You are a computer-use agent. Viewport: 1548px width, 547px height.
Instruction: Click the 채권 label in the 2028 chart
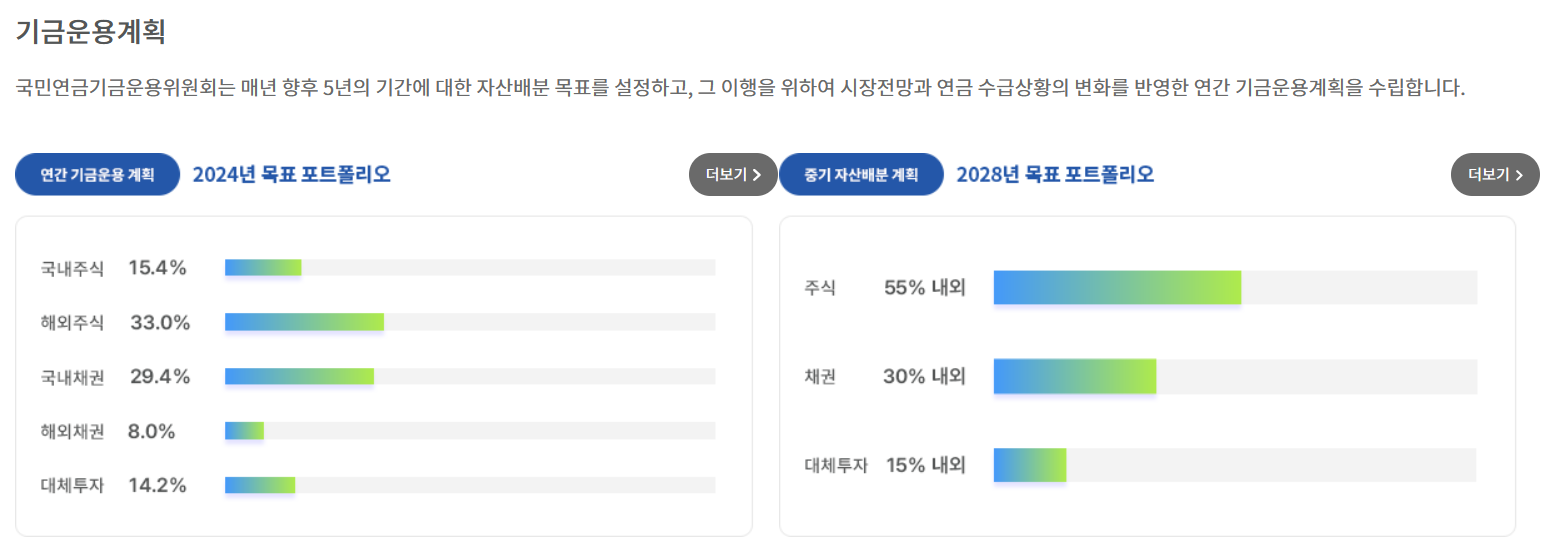tap(820, 377)
